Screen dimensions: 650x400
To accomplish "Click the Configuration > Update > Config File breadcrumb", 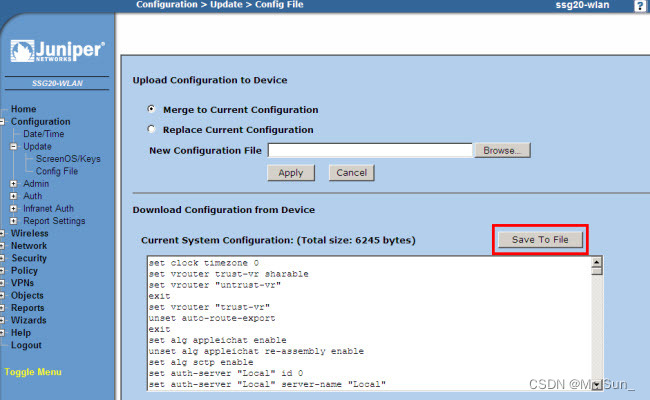I will pos(220,5).
